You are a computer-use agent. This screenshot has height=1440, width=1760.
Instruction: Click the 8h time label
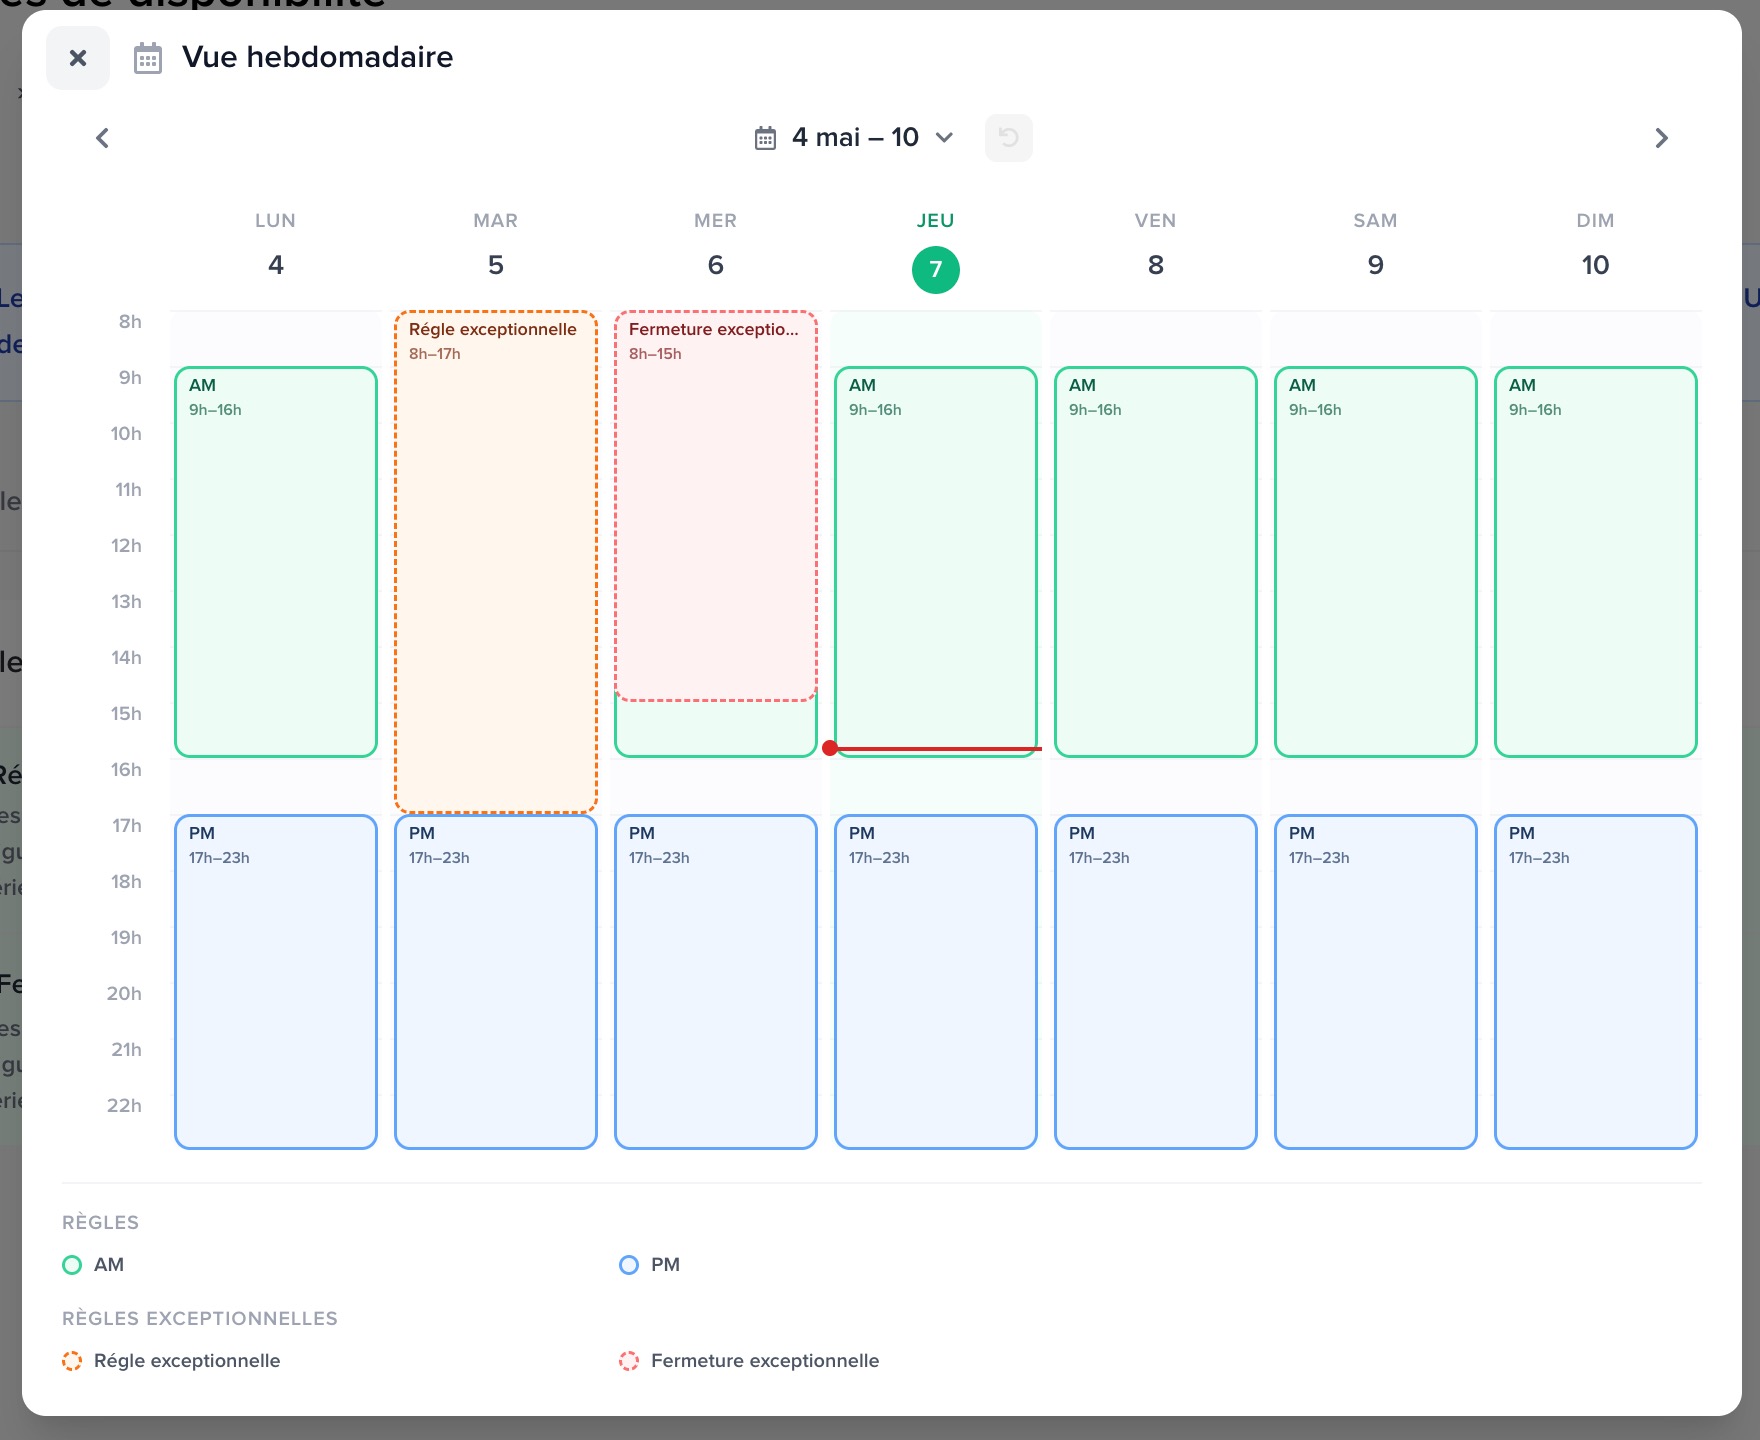(130, 322)
